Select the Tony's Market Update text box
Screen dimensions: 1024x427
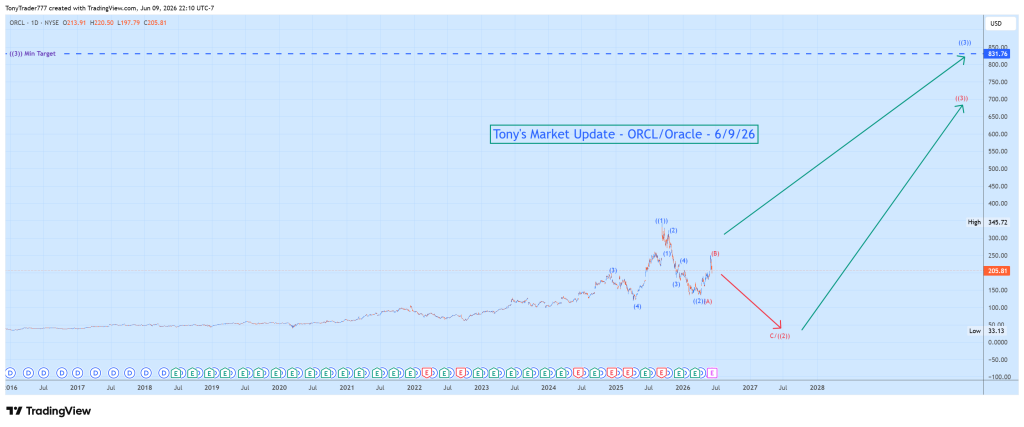[x=624, y=134]
